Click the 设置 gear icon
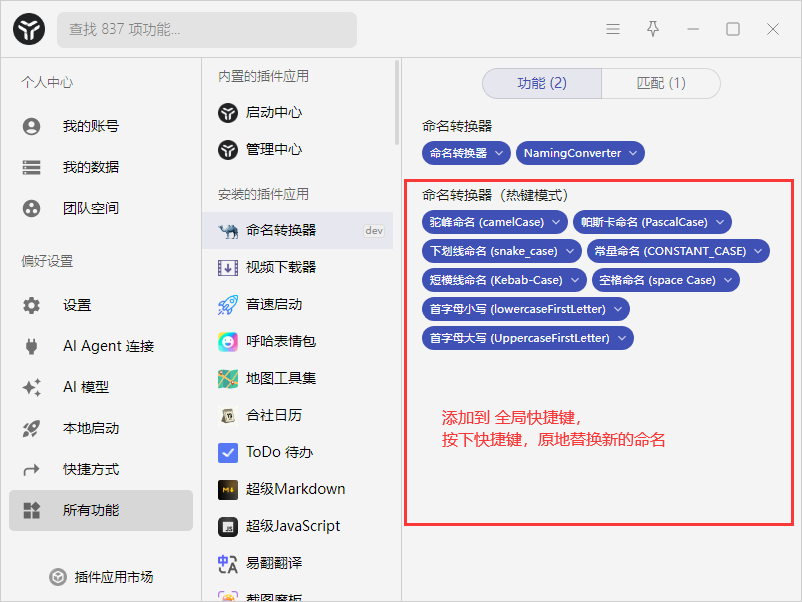 point(31,305)
